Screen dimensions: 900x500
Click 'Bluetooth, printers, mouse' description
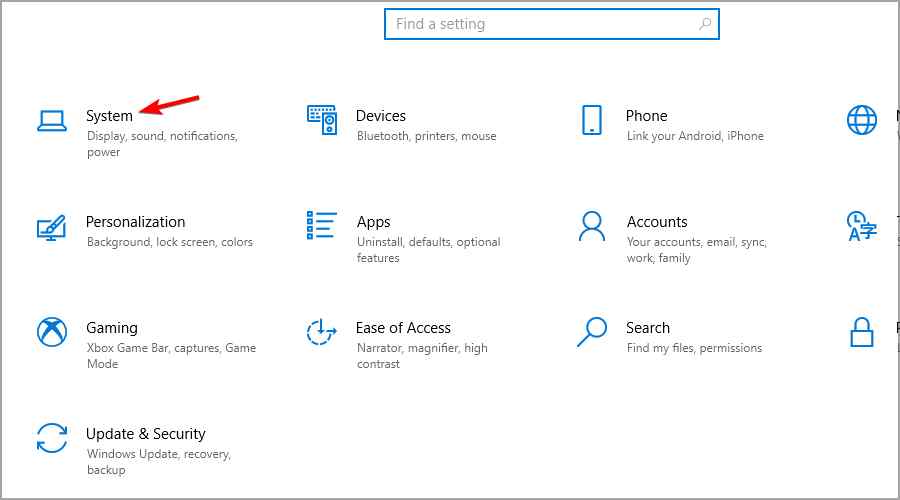click(426, 136)
